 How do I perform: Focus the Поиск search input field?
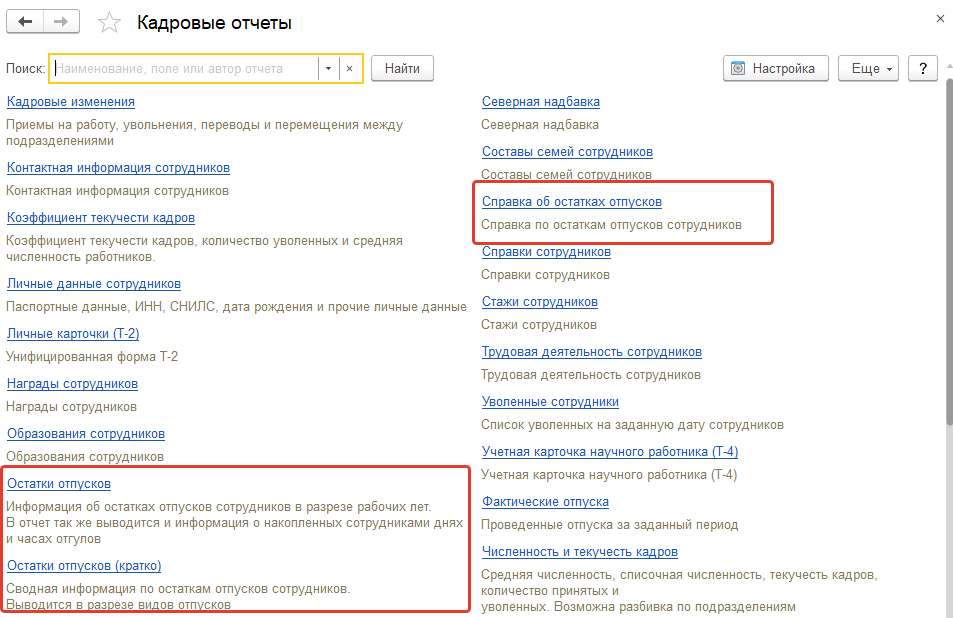click(x=185, y=68)
